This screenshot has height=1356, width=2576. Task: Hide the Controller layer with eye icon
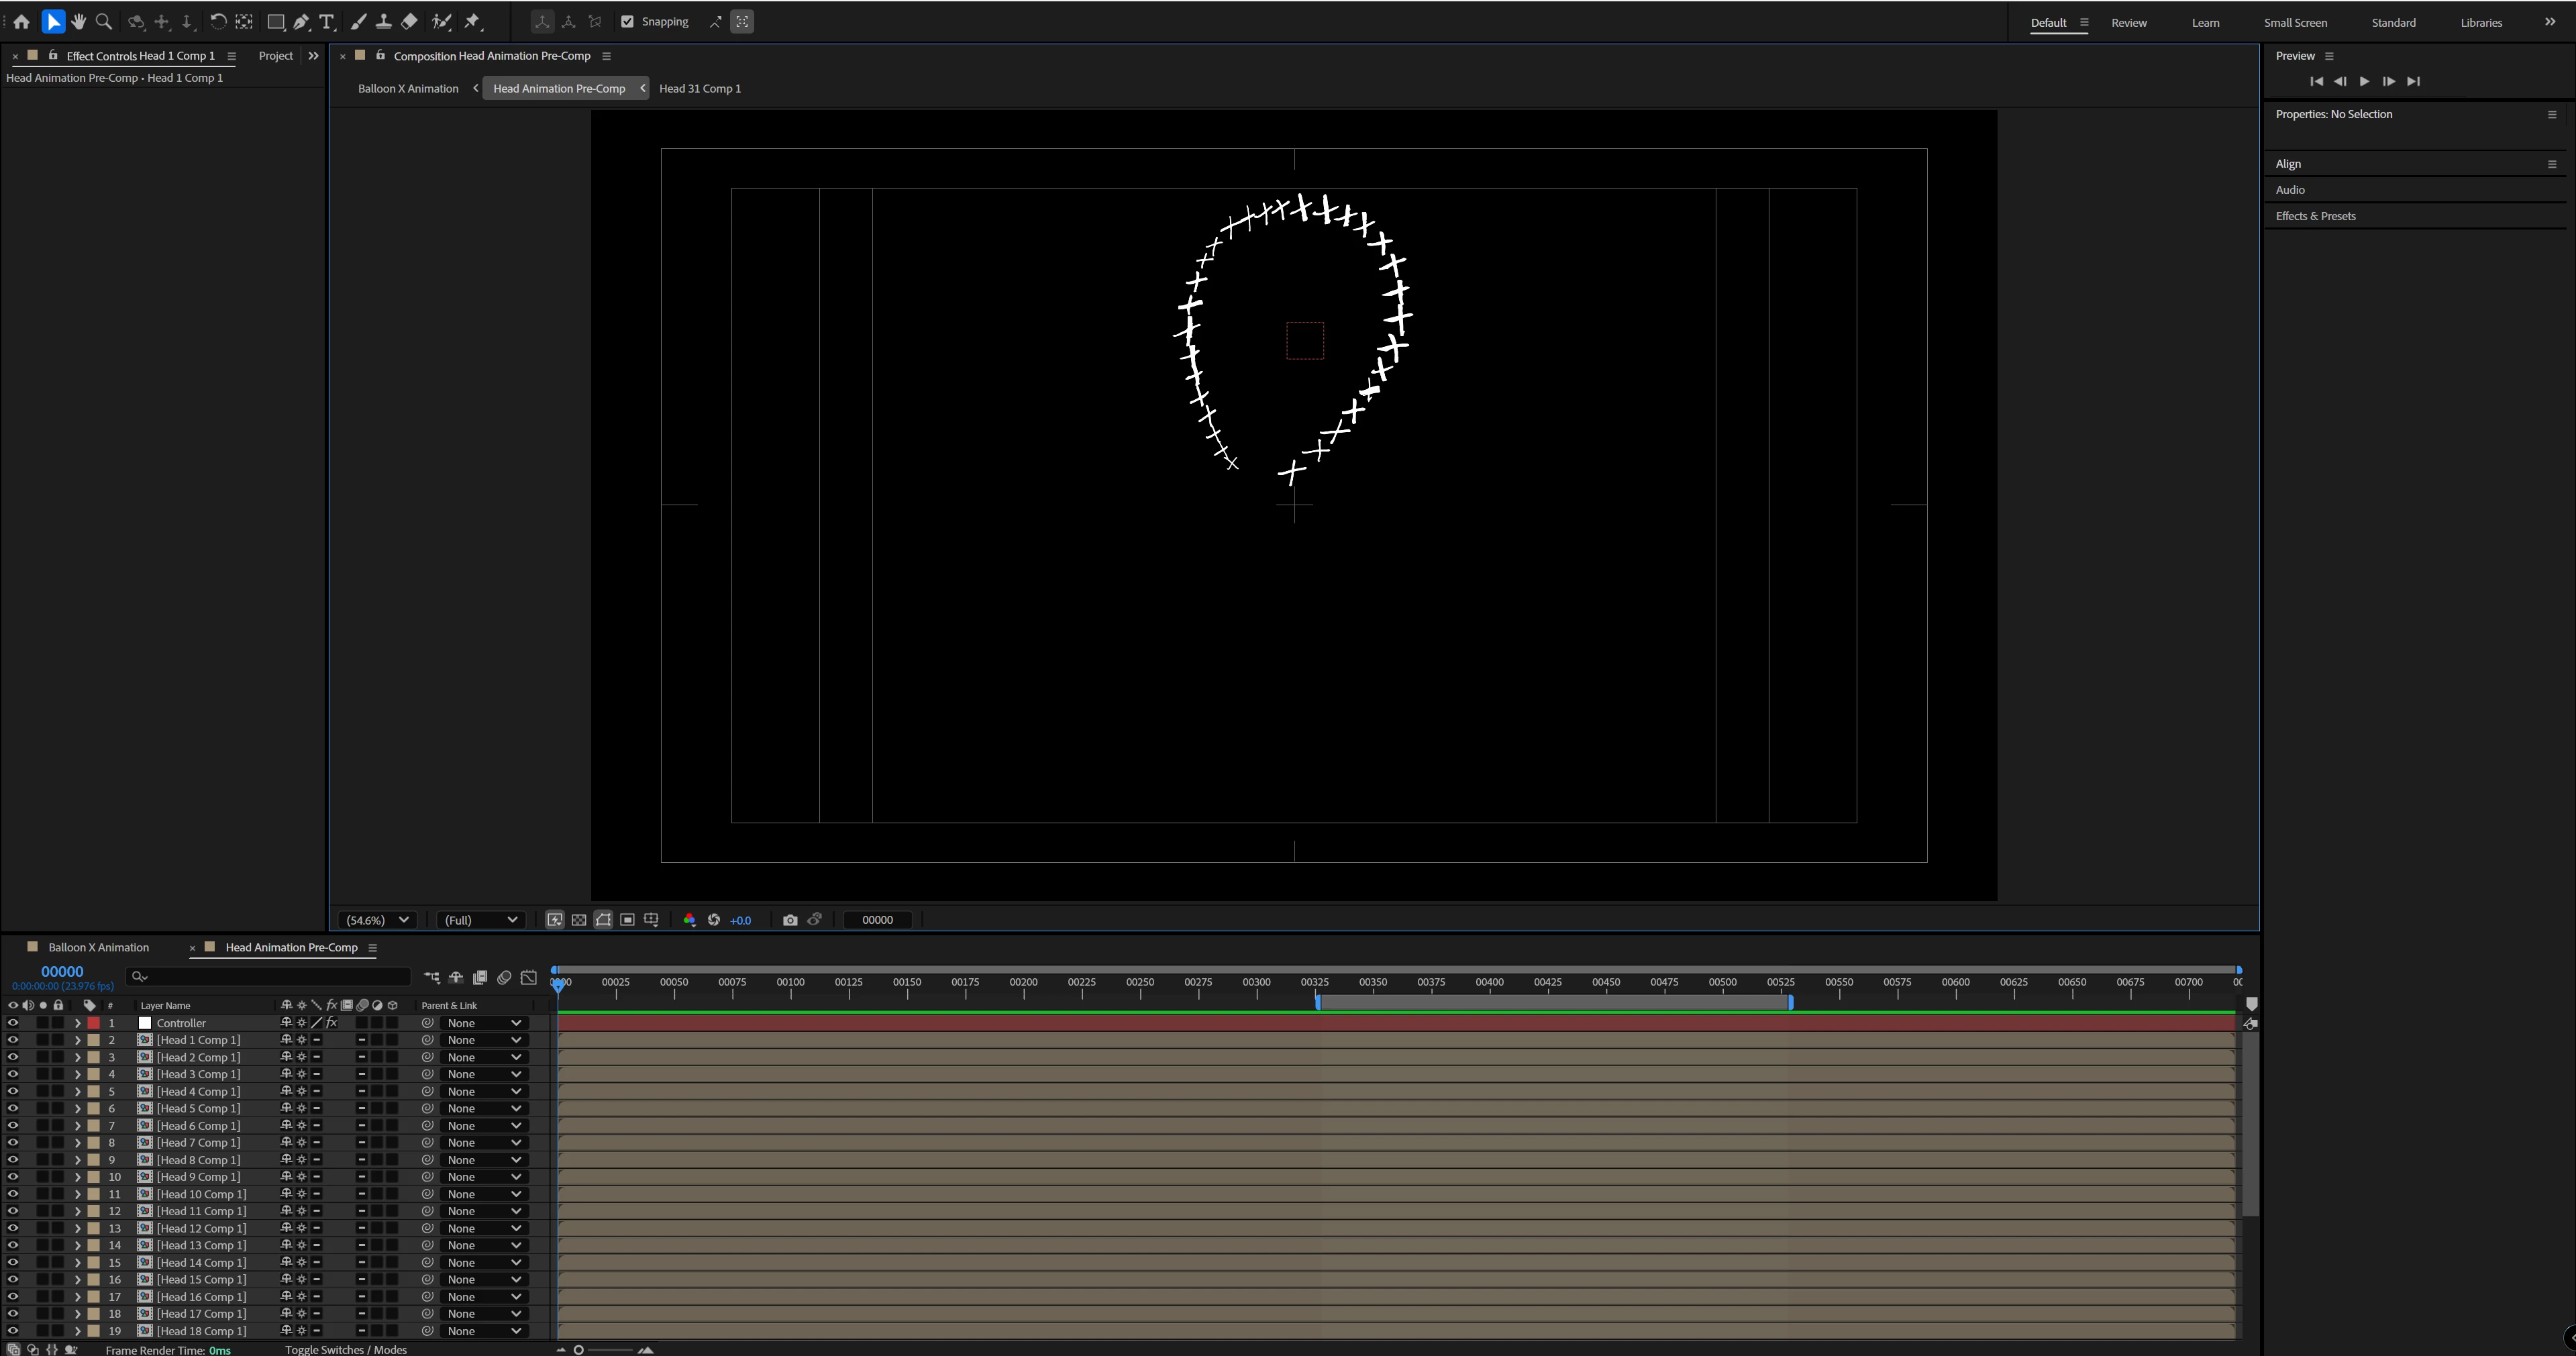click(x=13, y=1023)
